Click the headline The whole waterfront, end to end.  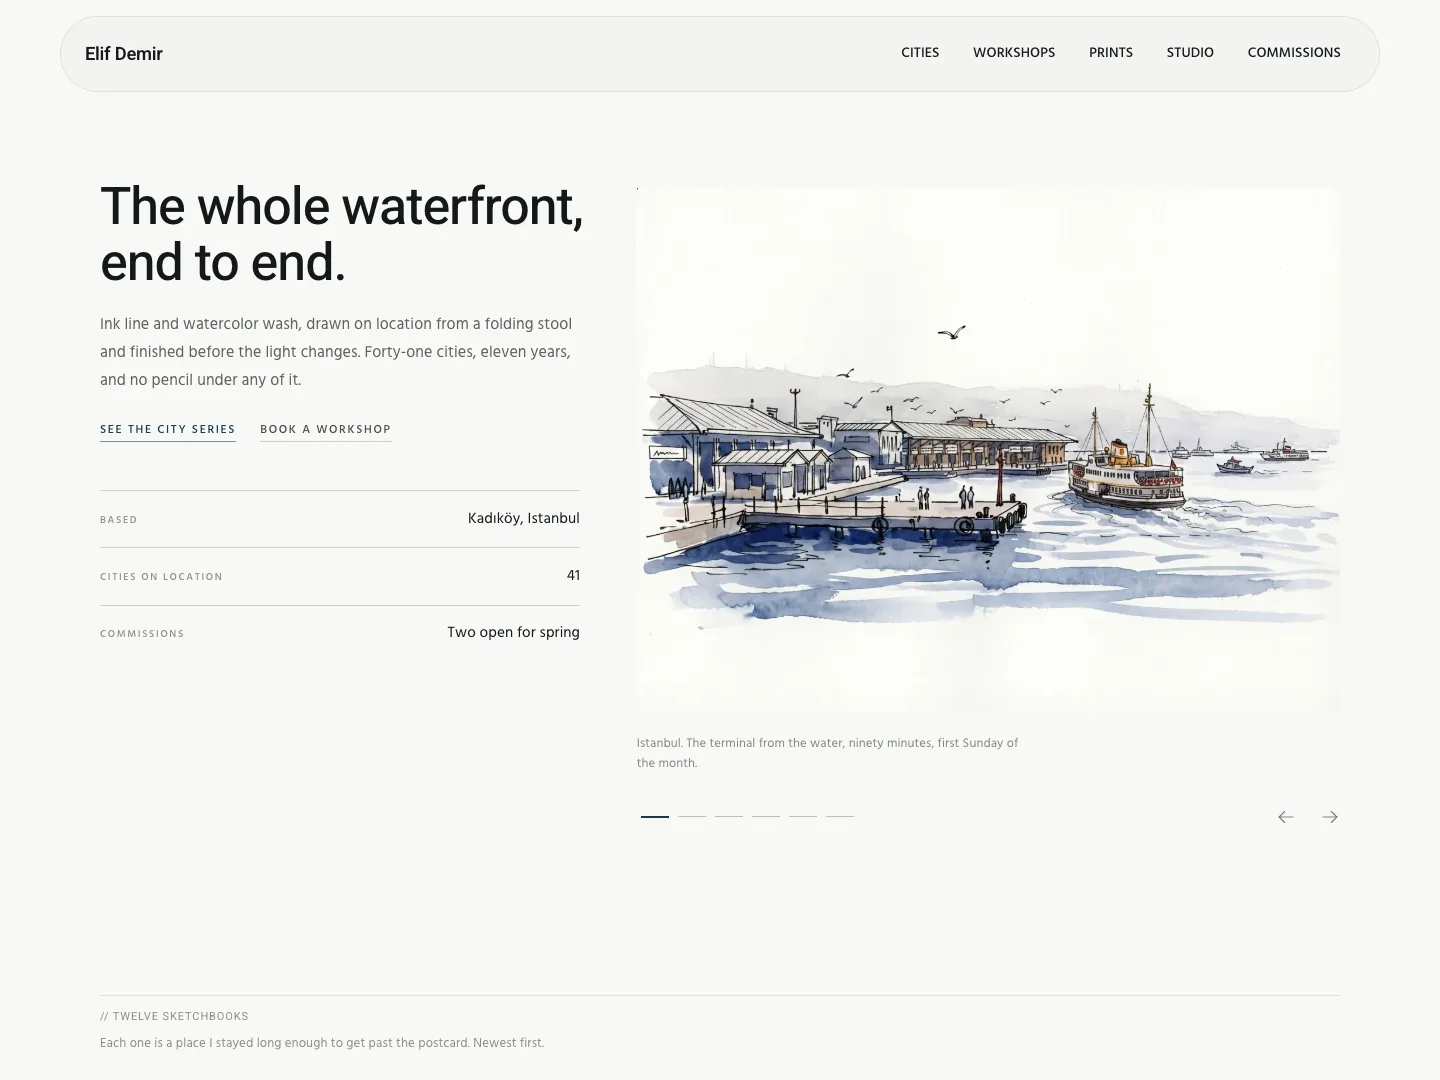coord(342,234)
